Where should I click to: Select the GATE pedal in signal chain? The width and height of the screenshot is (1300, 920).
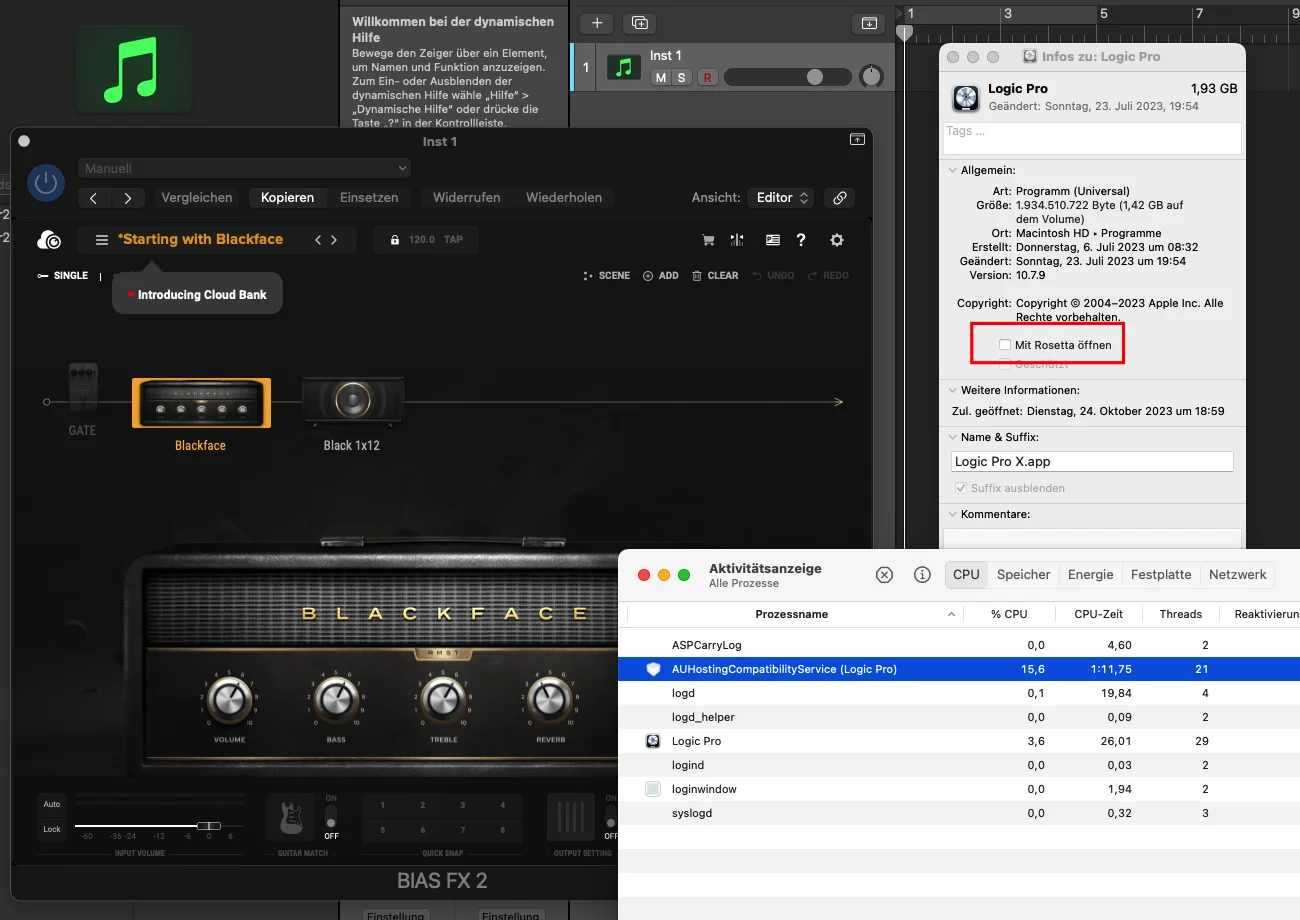[x=83, y=387]
